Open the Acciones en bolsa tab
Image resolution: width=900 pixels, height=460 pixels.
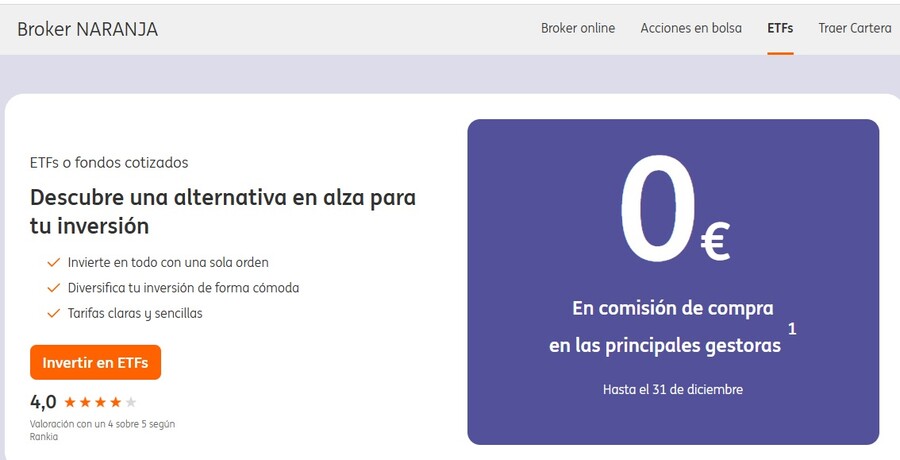click(691, 28)
